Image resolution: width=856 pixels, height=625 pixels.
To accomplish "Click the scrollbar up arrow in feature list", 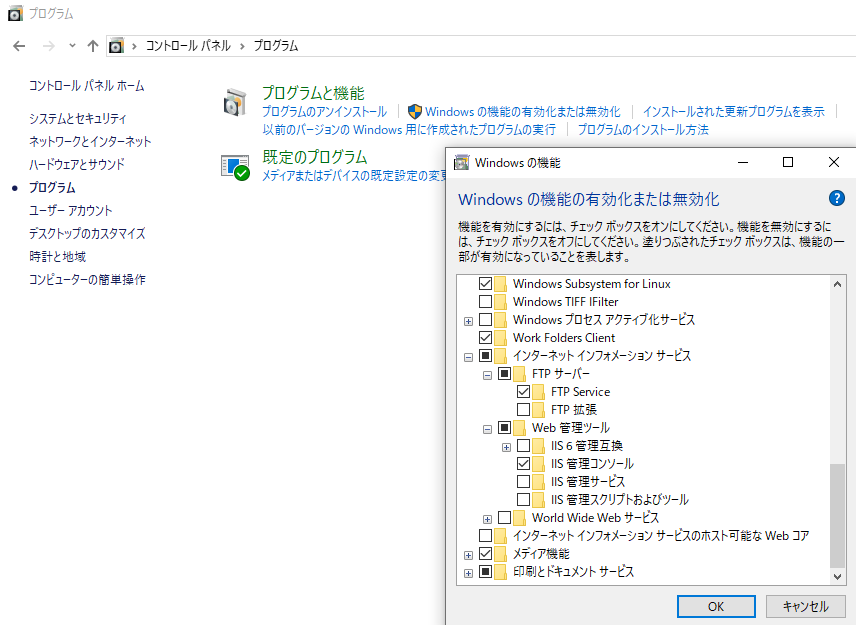I will pyautogui.click(x=837, y=284).
